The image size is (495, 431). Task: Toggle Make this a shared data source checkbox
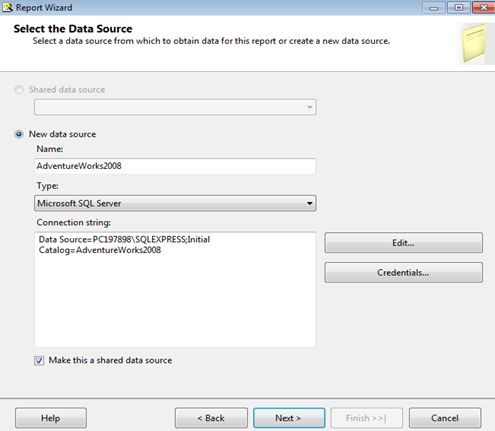click(39, 360)
